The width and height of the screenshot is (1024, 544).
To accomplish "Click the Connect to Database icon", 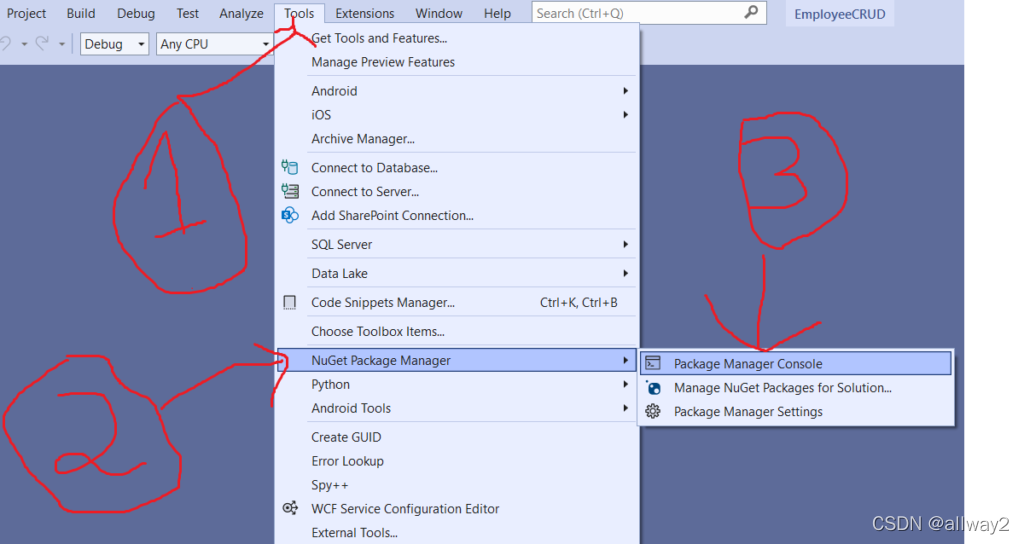I will click(289, 168).
